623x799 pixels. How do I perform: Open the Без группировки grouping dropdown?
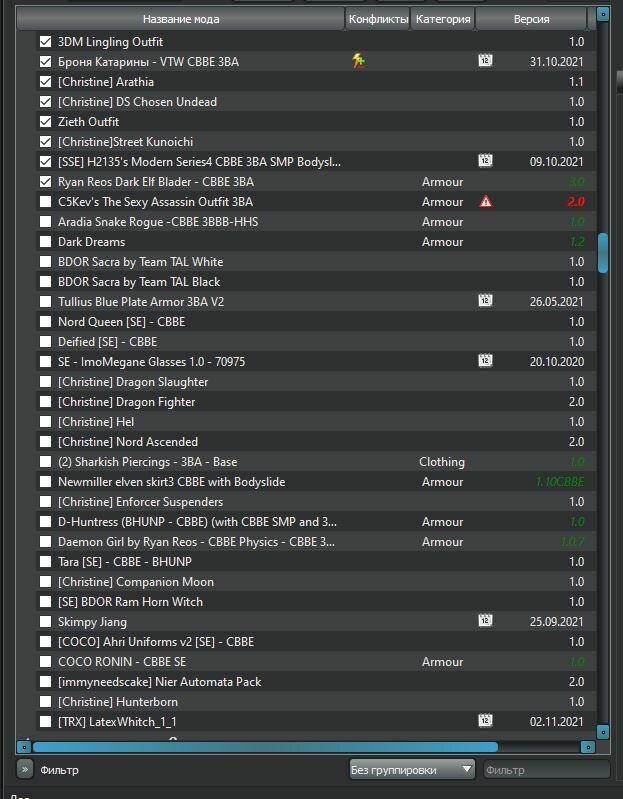tap(412, 769)
